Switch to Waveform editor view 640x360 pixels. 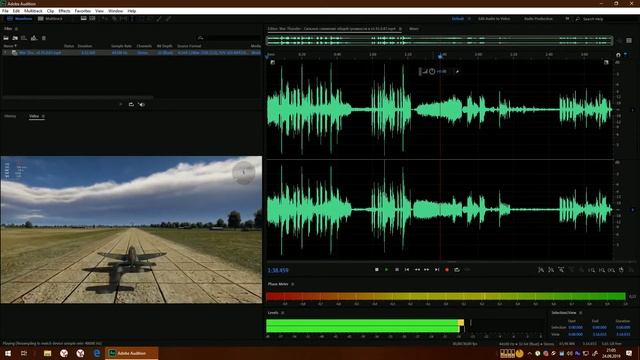pyautogui.click(x=20, y=19)
